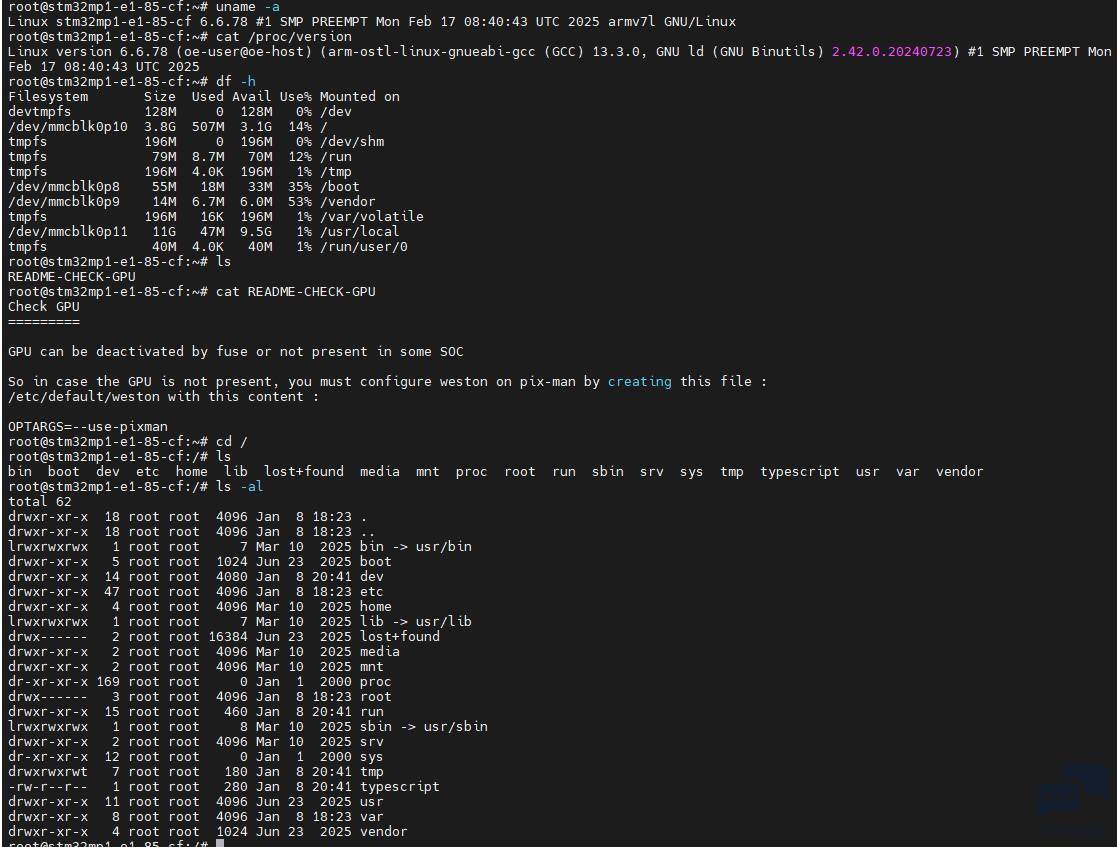Click the highlighted word 'creating' in README text
This screenshot has width=1117, height=847.
pos(639,381)
